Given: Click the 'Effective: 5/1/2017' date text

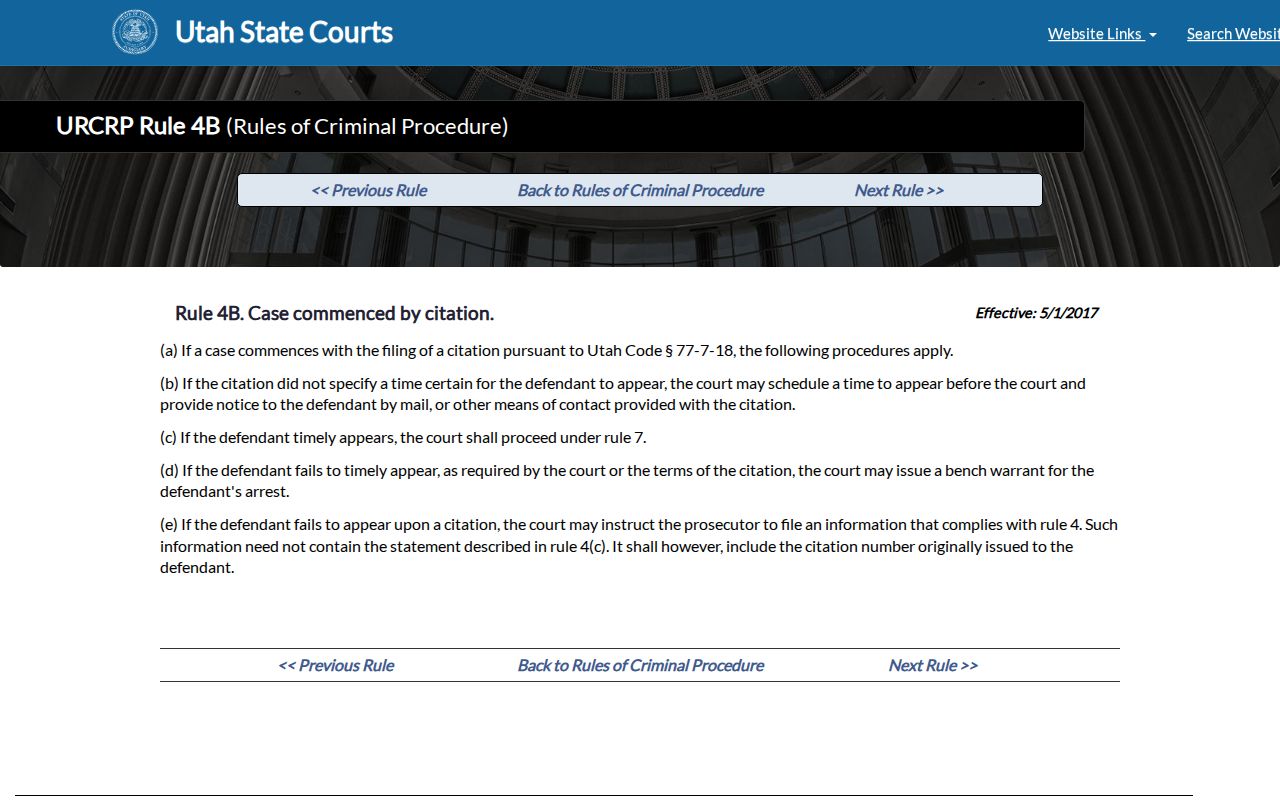Looking at the screenshot, I should [x=1037, y=313].
